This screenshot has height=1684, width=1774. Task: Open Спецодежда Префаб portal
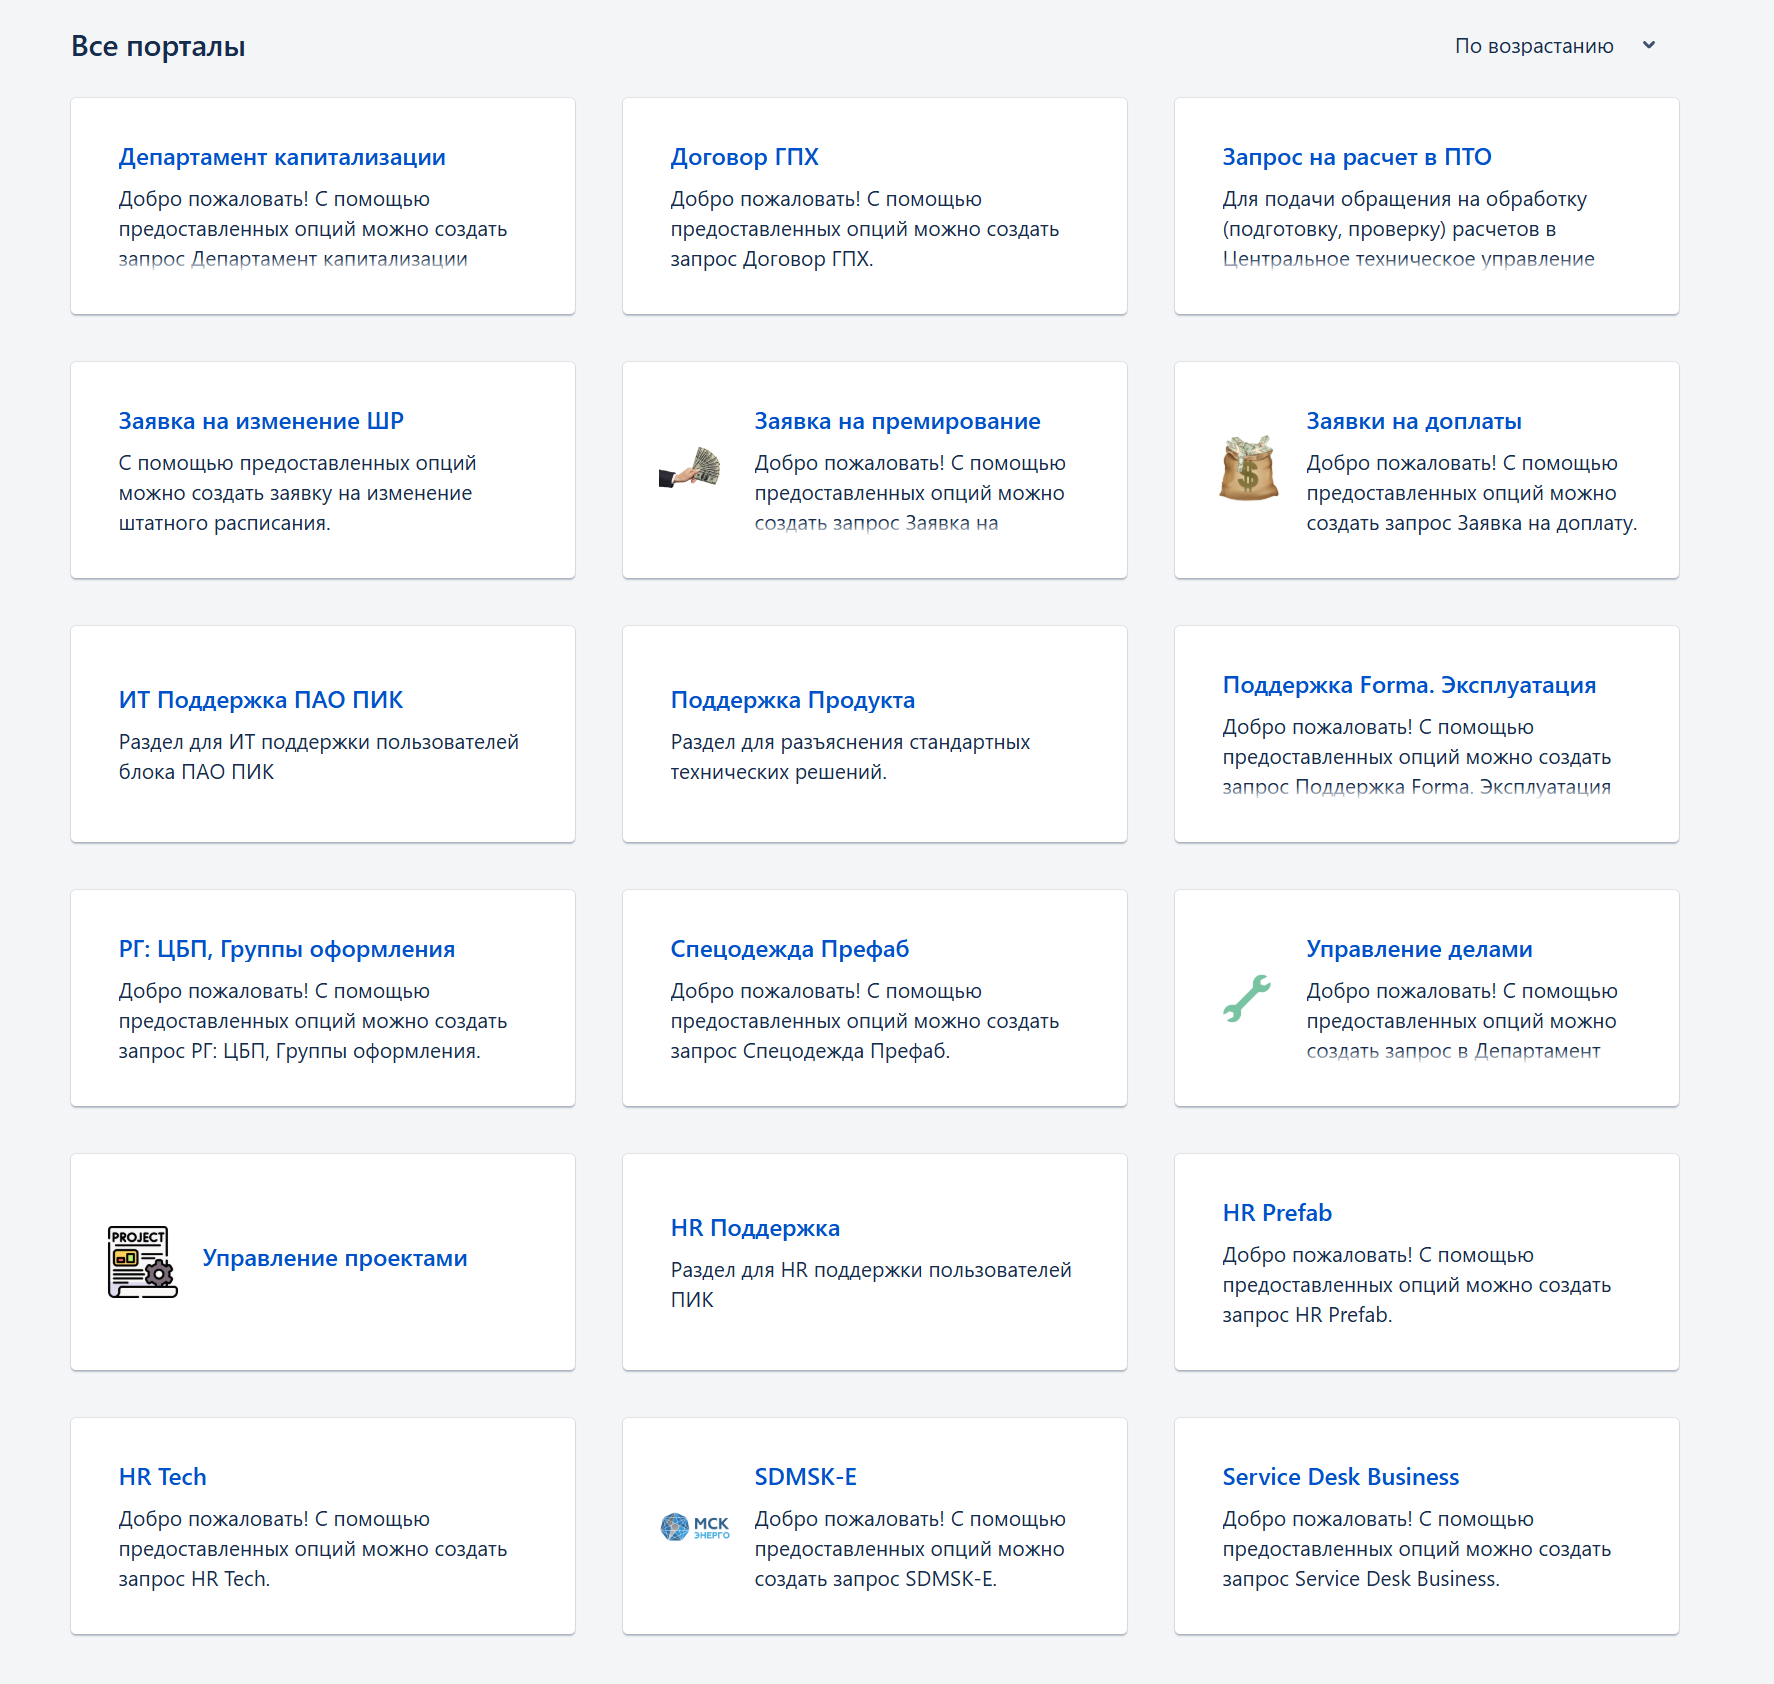coord(790,949)
